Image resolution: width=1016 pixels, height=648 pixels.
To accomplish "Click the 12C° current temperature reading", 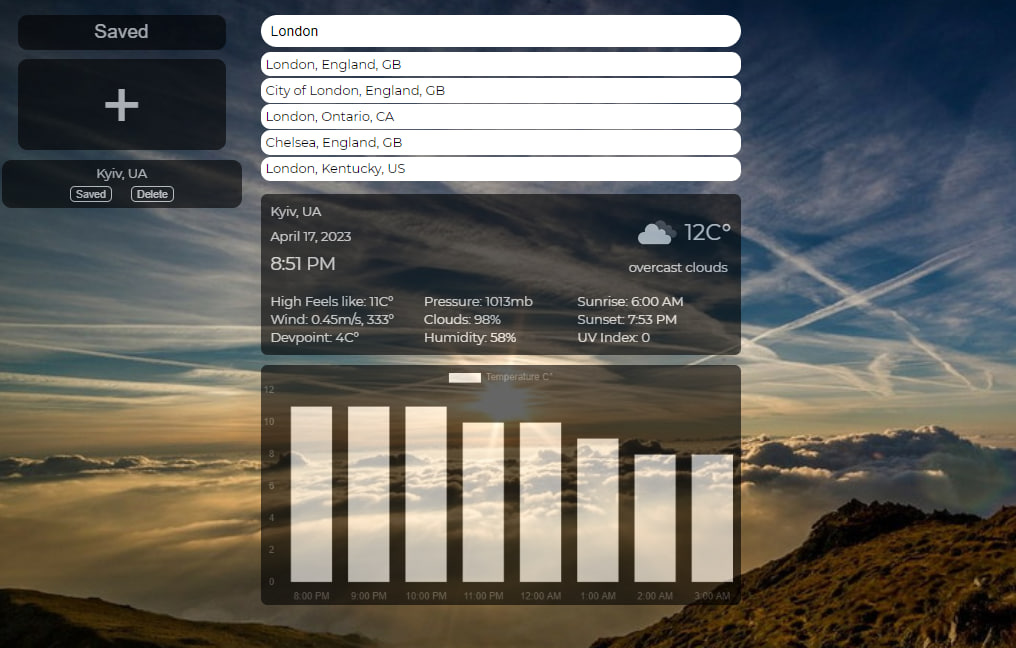I will click(708, 232).
